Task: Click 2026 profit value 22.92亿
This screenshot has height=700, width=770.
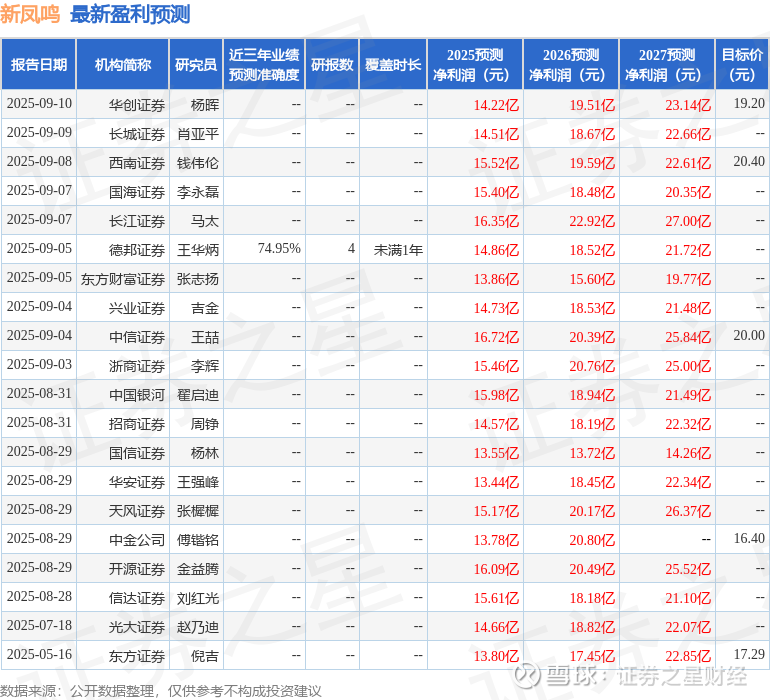Action: 592,221
